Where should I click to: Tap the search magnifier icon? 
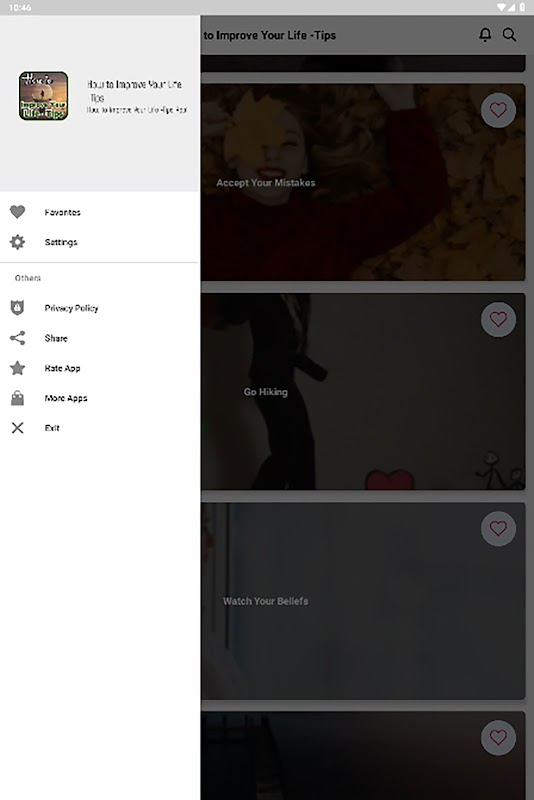pyautogui.click(x=509, y=35)
